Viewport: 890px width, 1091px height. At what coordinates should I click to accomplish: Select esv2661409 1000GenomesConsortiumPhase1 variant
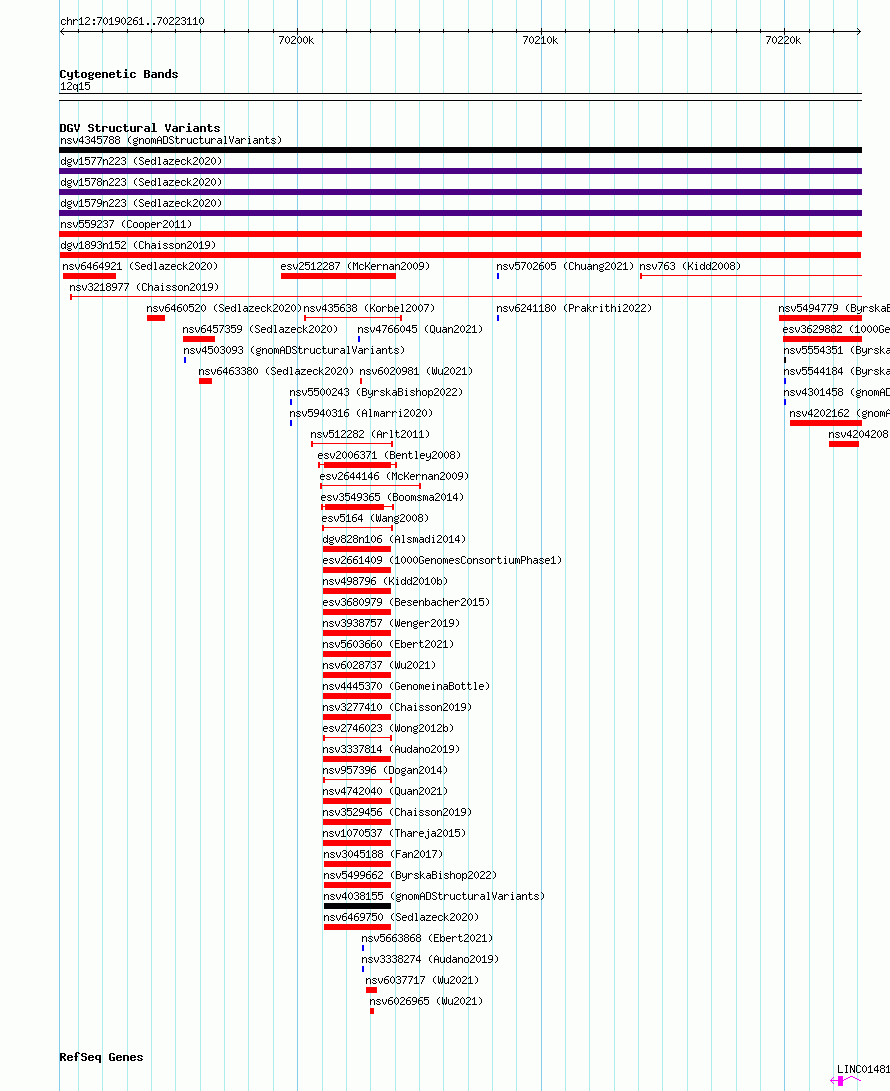point(443,560)
